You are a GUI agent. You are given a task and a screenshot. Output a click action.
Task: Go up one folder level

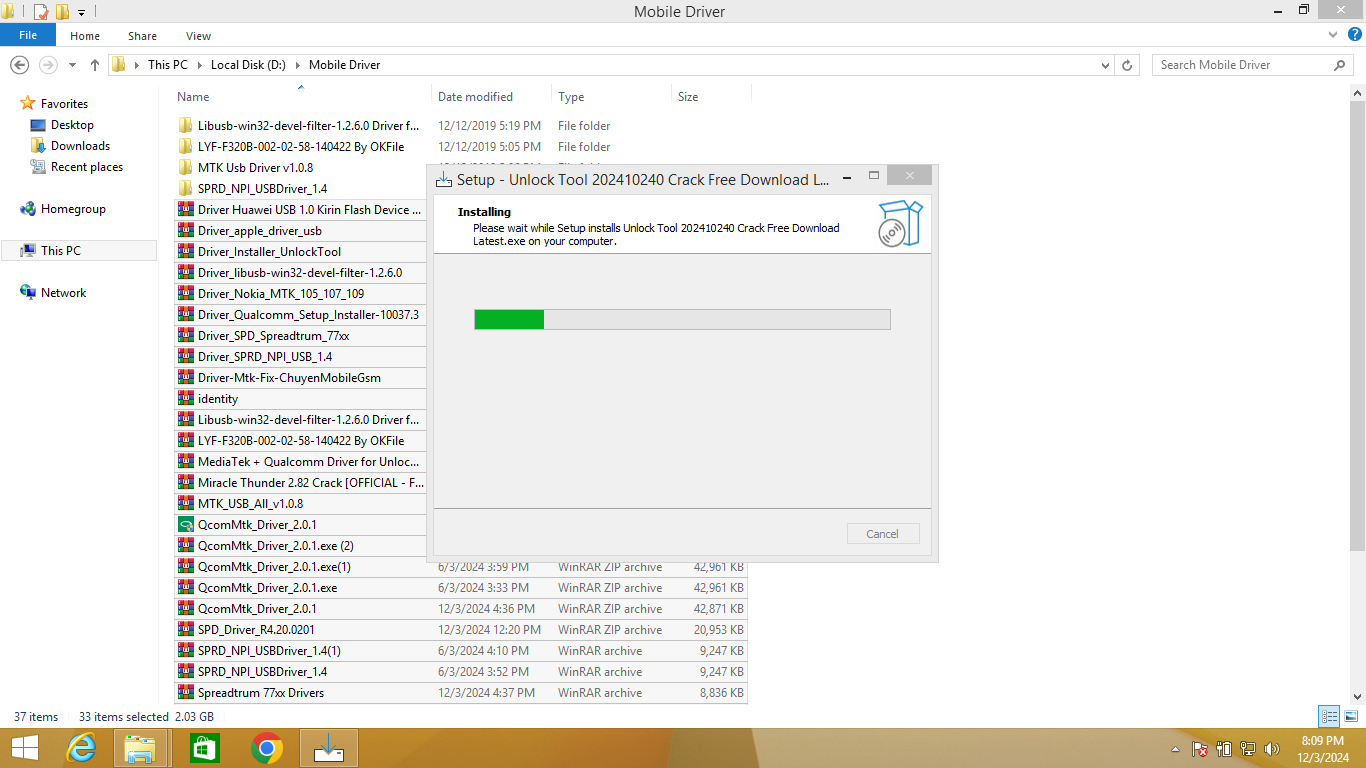click(95, 65)
